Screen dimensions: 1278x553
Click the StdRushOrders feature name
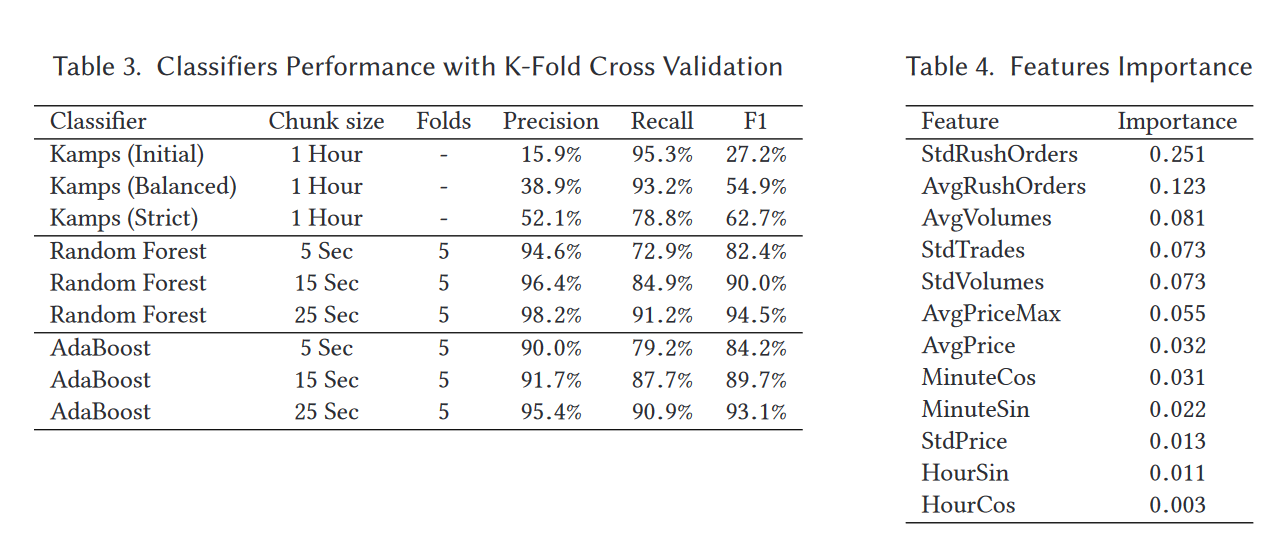point(999,155)
